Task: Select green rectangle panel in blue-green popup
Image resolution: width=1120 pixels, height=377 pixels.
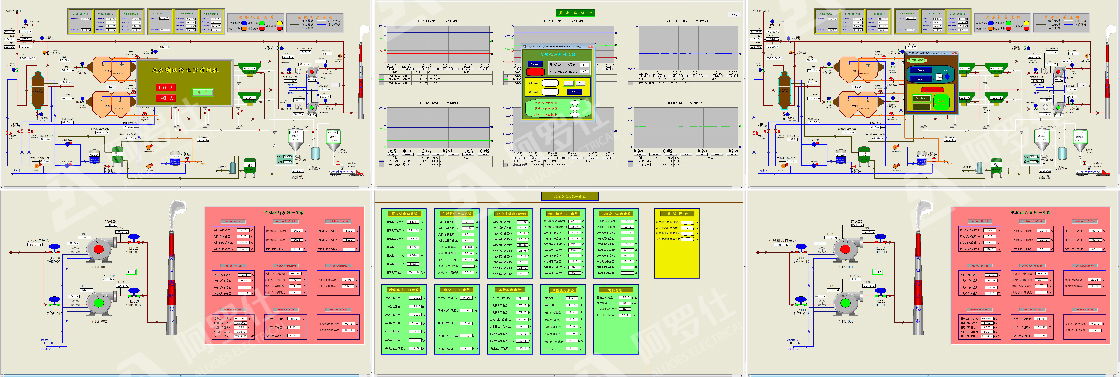Action: [x=941, y=102]
